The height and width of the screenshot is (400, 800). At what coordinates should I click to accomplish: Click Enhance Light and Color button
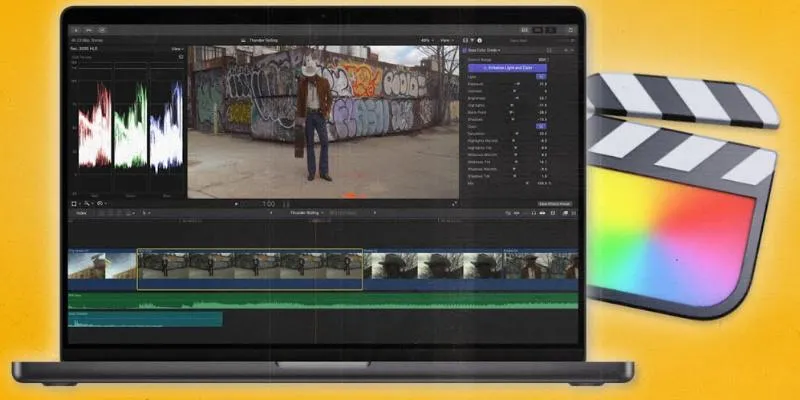tap(508, 68)
